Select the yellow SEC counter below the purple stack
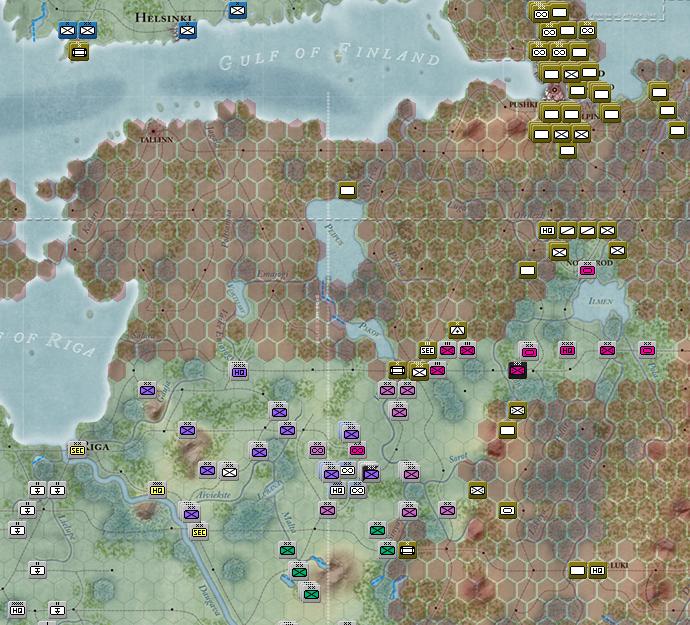 click(199, 532)
